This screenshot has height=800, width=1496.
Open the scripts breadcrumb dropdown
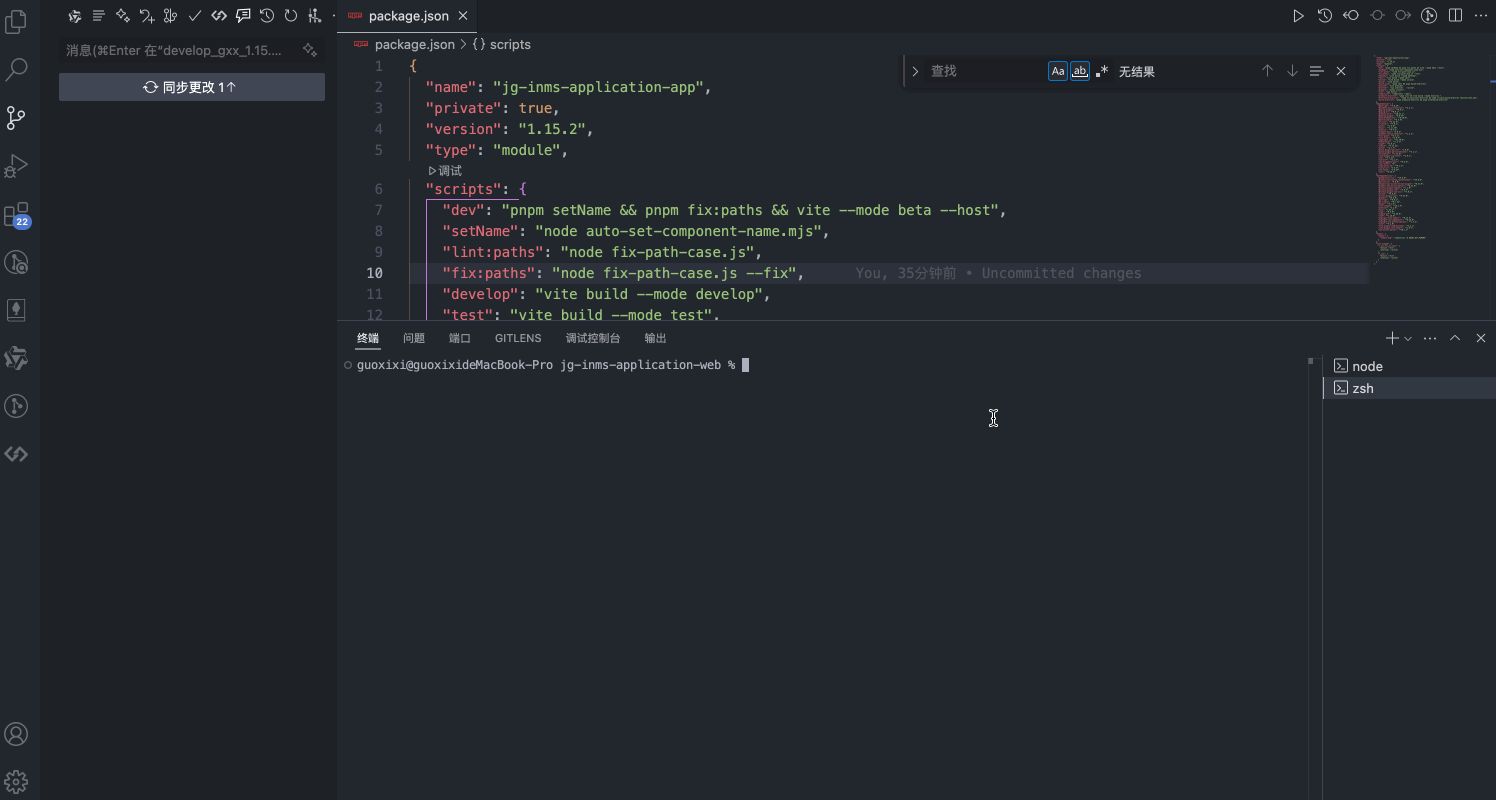point(502,44)
